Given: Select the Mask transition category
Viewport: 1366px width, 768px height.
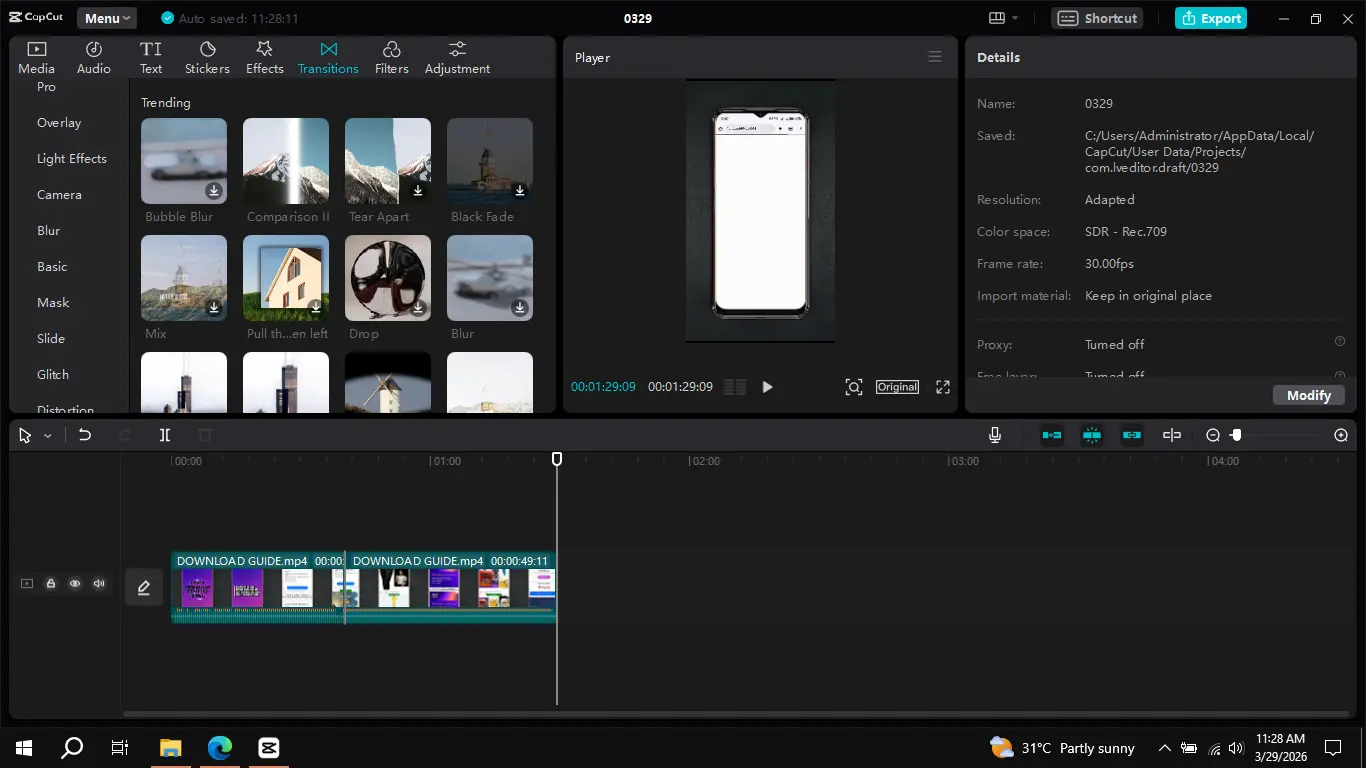Looking at the screenshot, I should 53,303.
